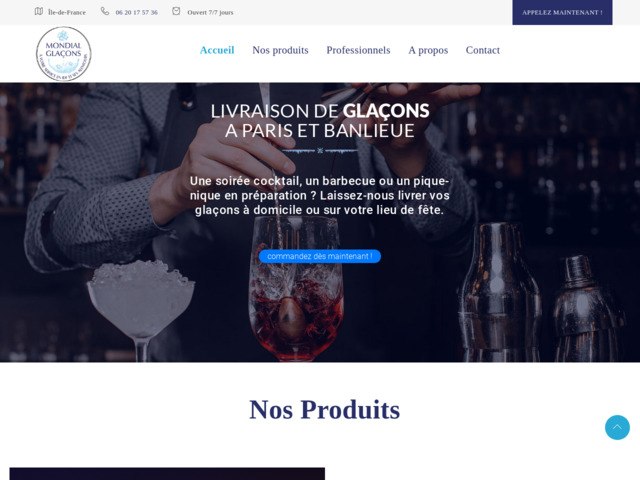Navigate to the Contact page
The width and height of the screenshot is (640, 480).
(482, 50)
